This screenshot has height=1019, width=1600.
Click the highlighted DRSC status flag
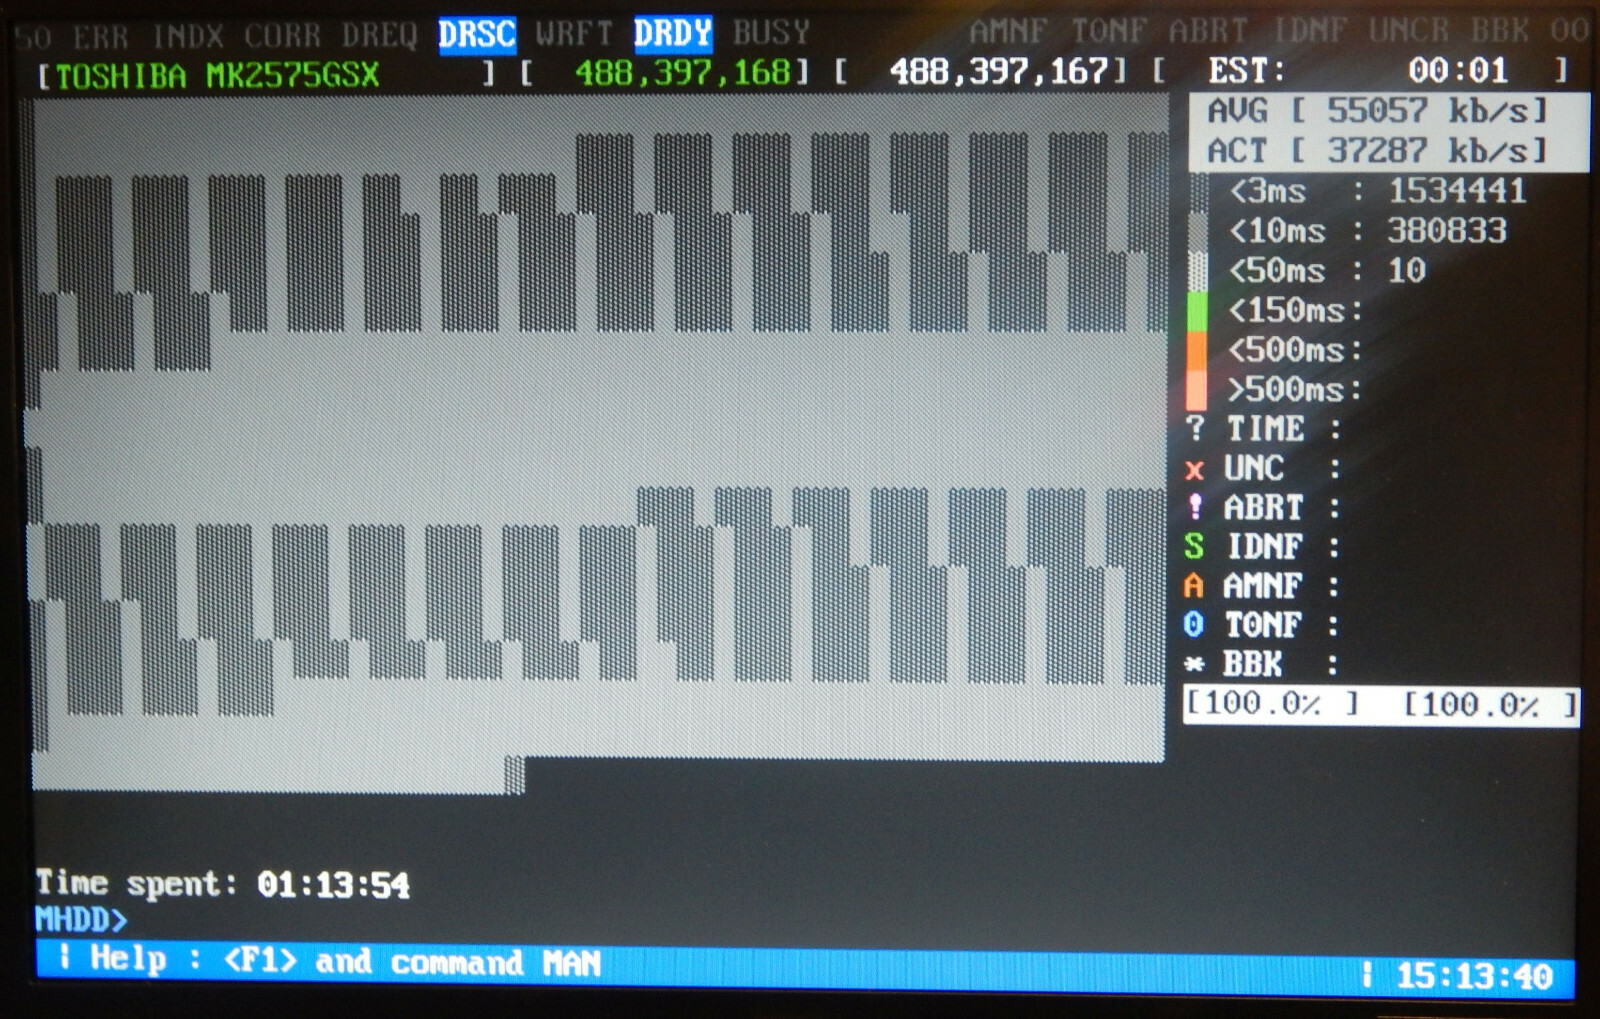tap(477, 35)
